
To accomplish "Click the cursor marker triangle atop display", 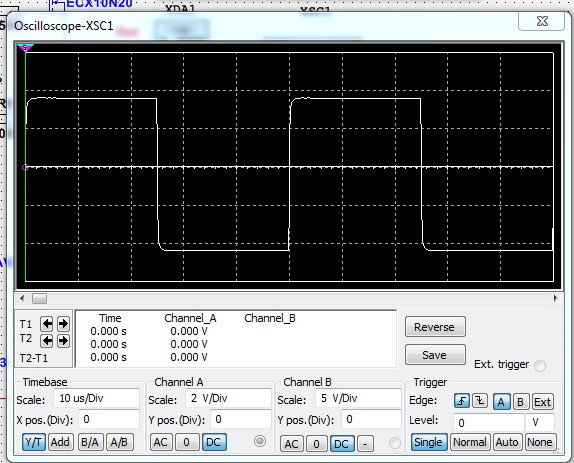I will click(25, 48).
